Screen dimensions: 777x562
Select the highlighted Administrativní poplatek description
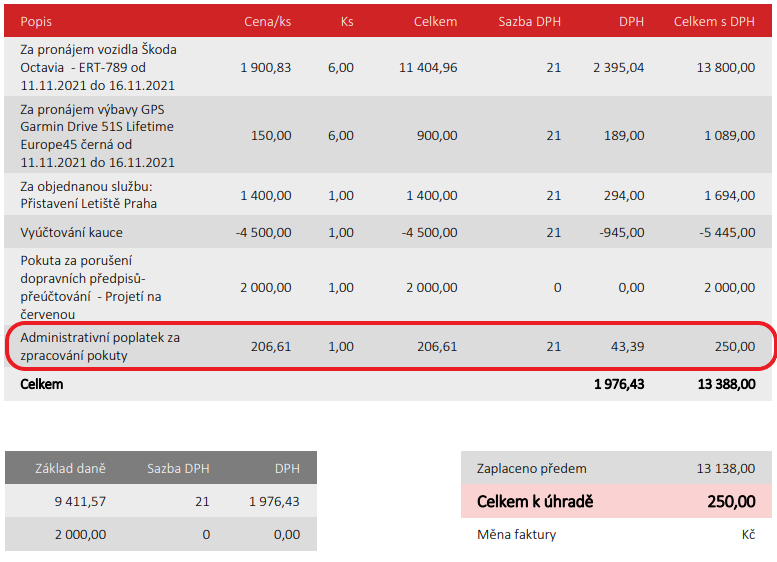100,346
